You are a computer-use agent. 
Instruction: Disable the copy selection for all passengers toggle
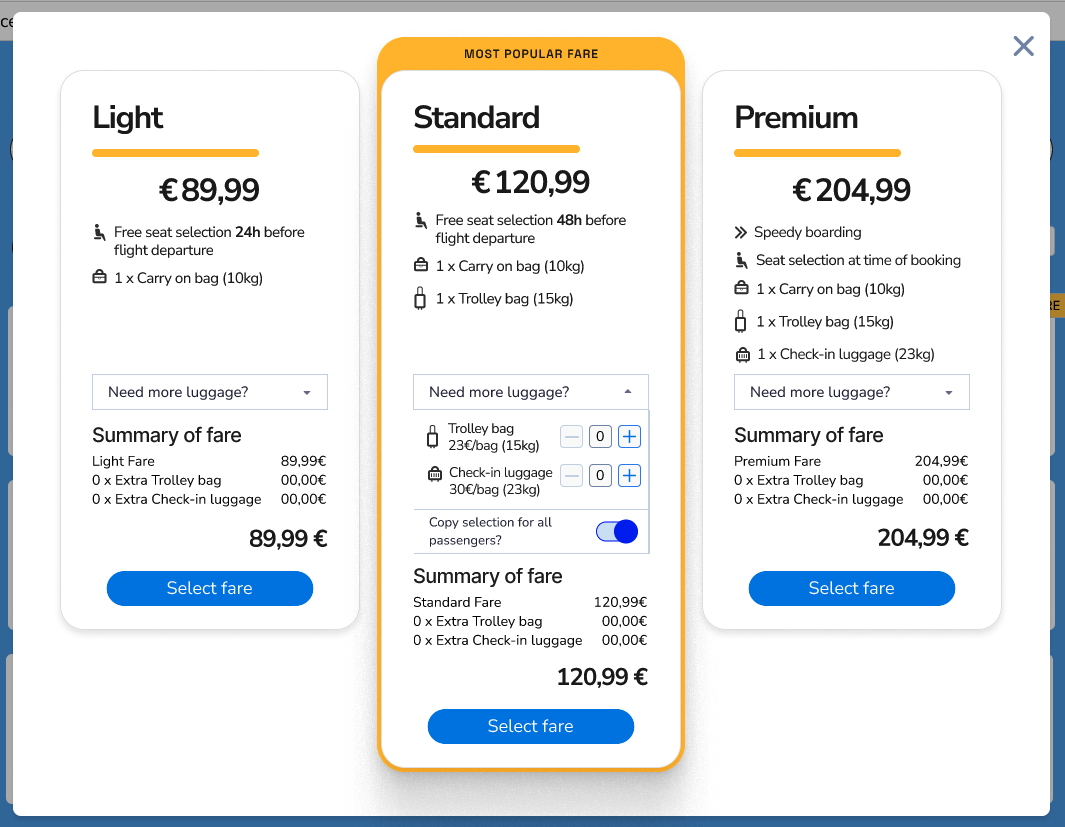point(616,531)
